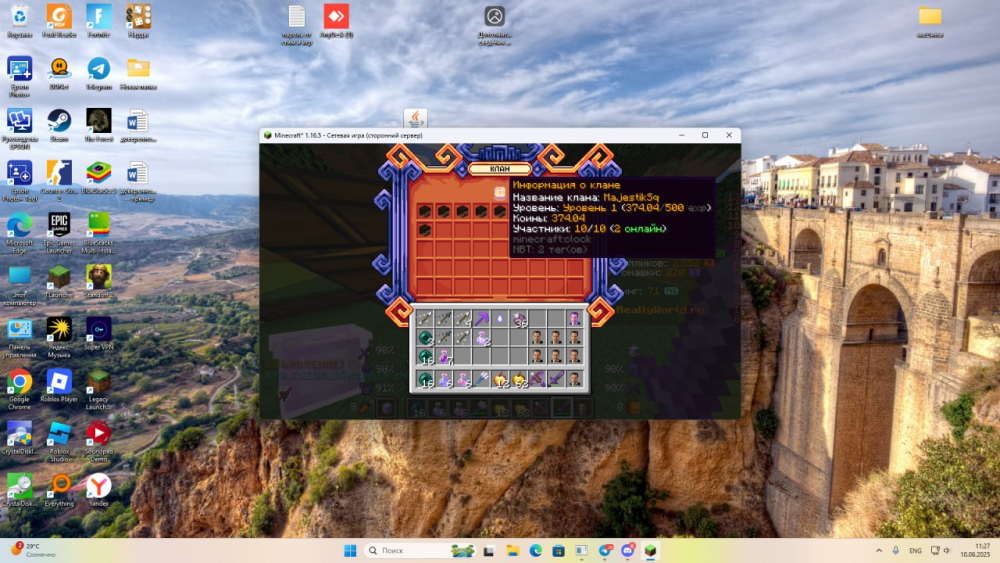Open Roblox Studio desktop shortcut

pyautogui.click(x=59, y=442)
